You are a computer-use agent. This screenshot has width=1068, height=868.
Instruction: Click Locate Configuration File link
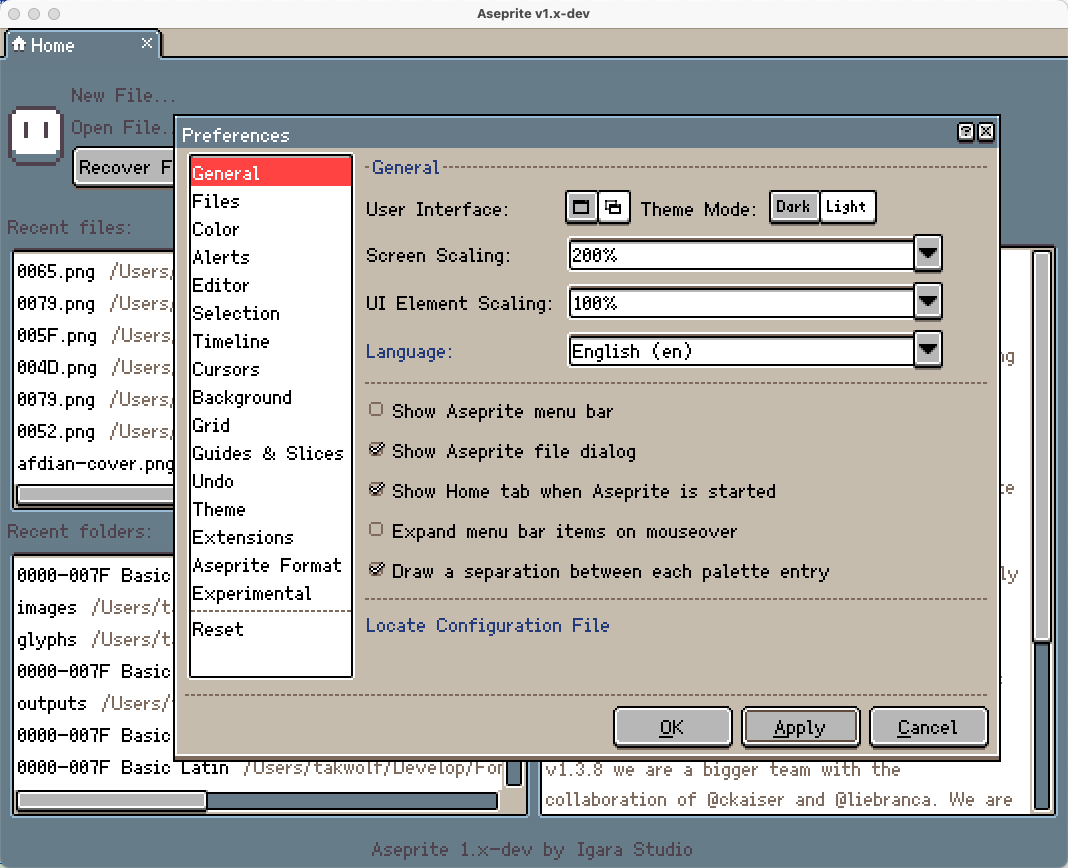[488, 625]
